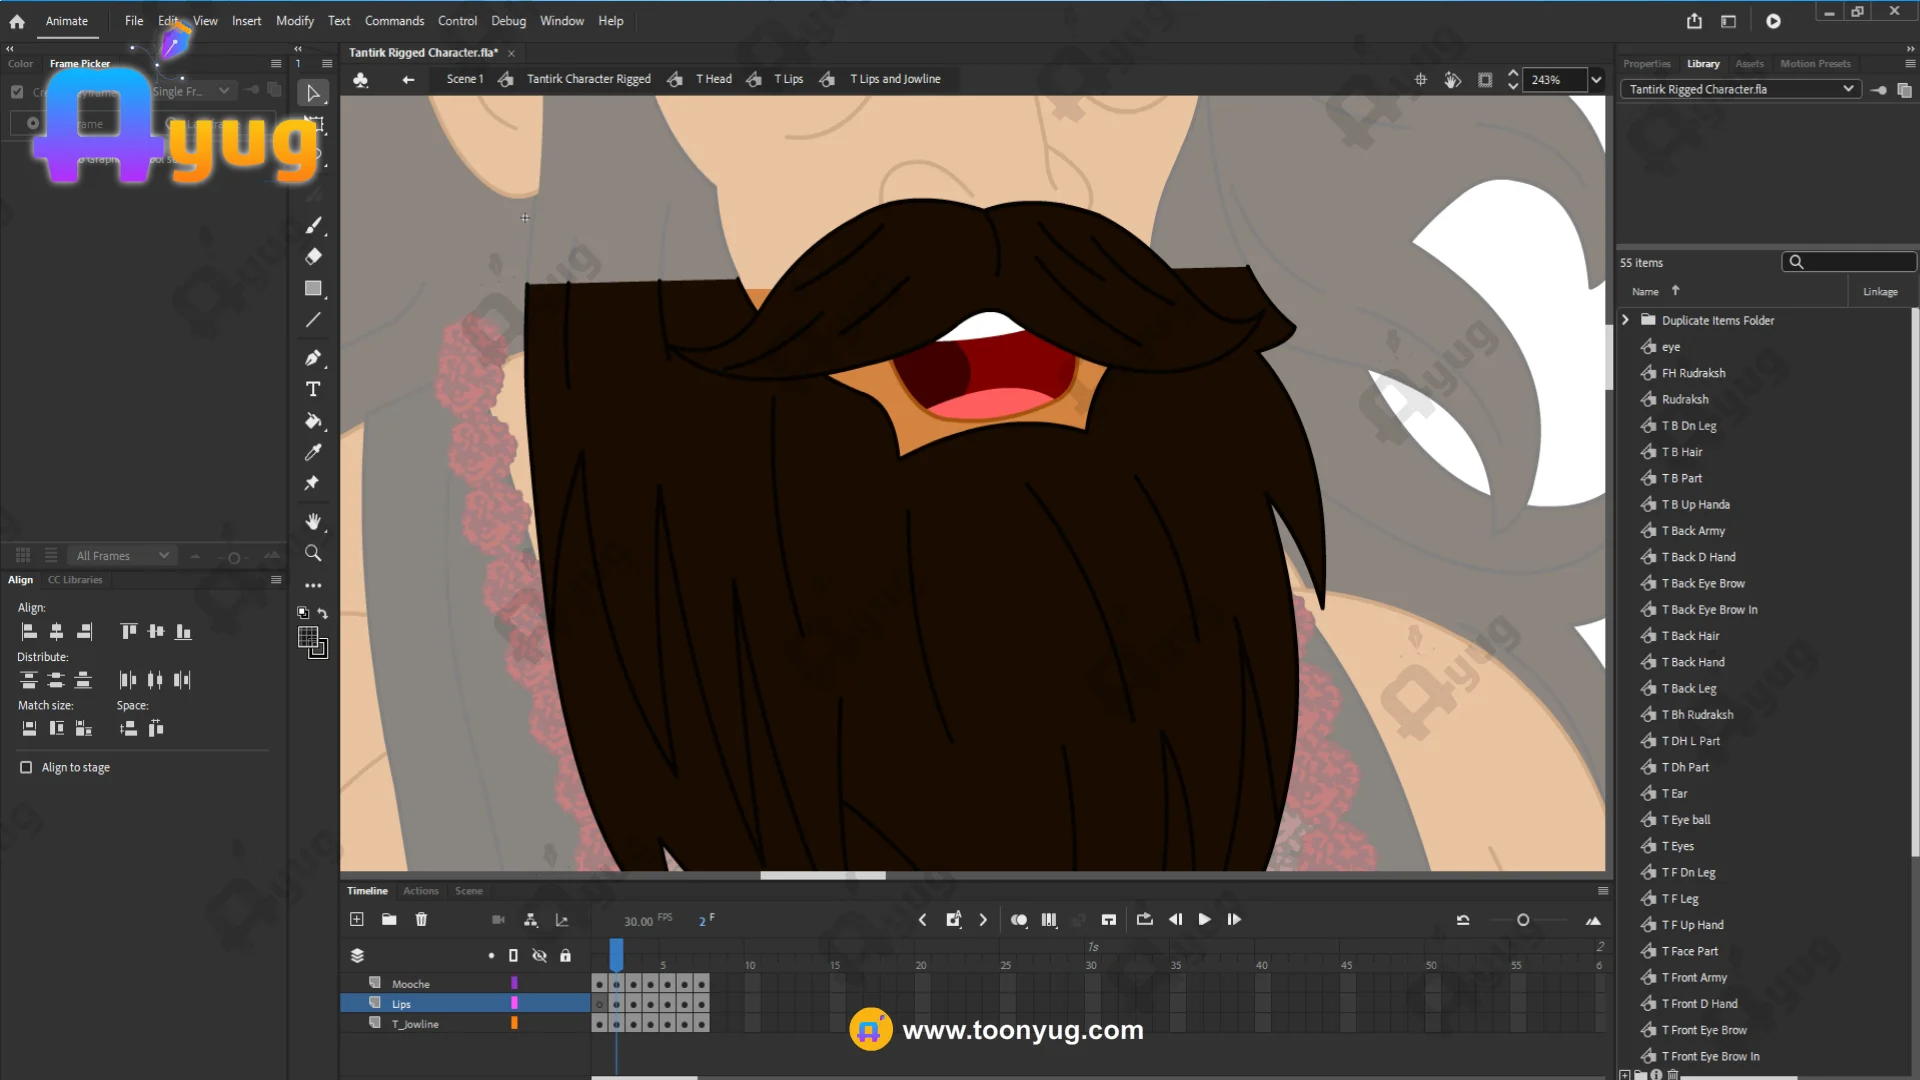Click the new layer icon in timeline
Viewport: 1920px width, 1080px height.
pos(357,919)
